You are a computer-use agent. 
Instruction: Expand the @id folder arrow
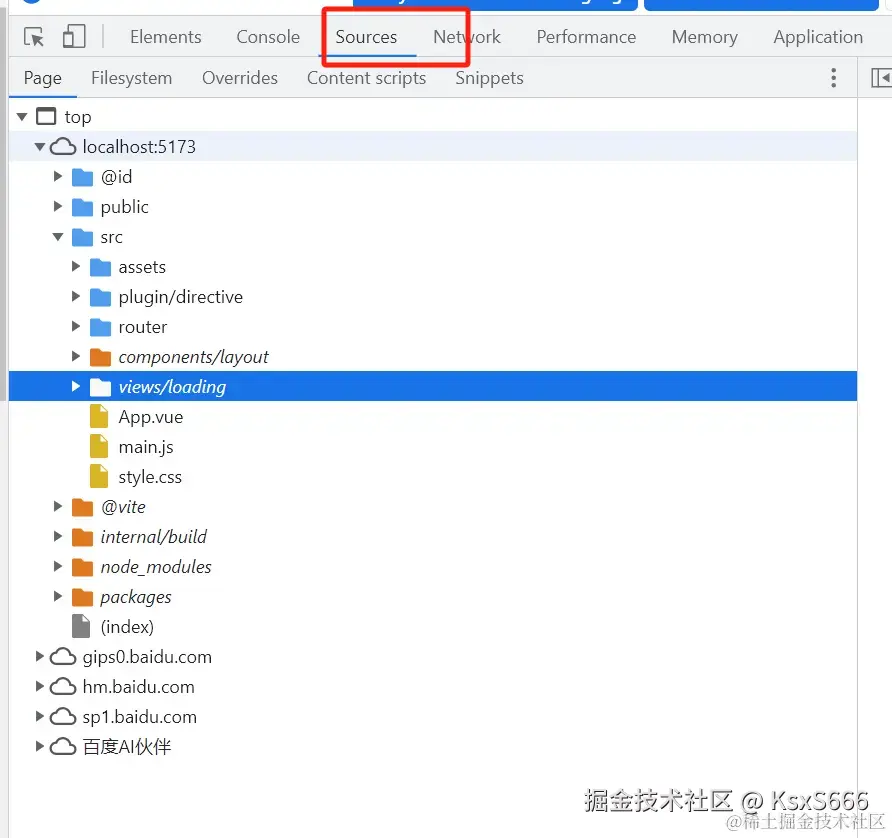coord(58,177)
